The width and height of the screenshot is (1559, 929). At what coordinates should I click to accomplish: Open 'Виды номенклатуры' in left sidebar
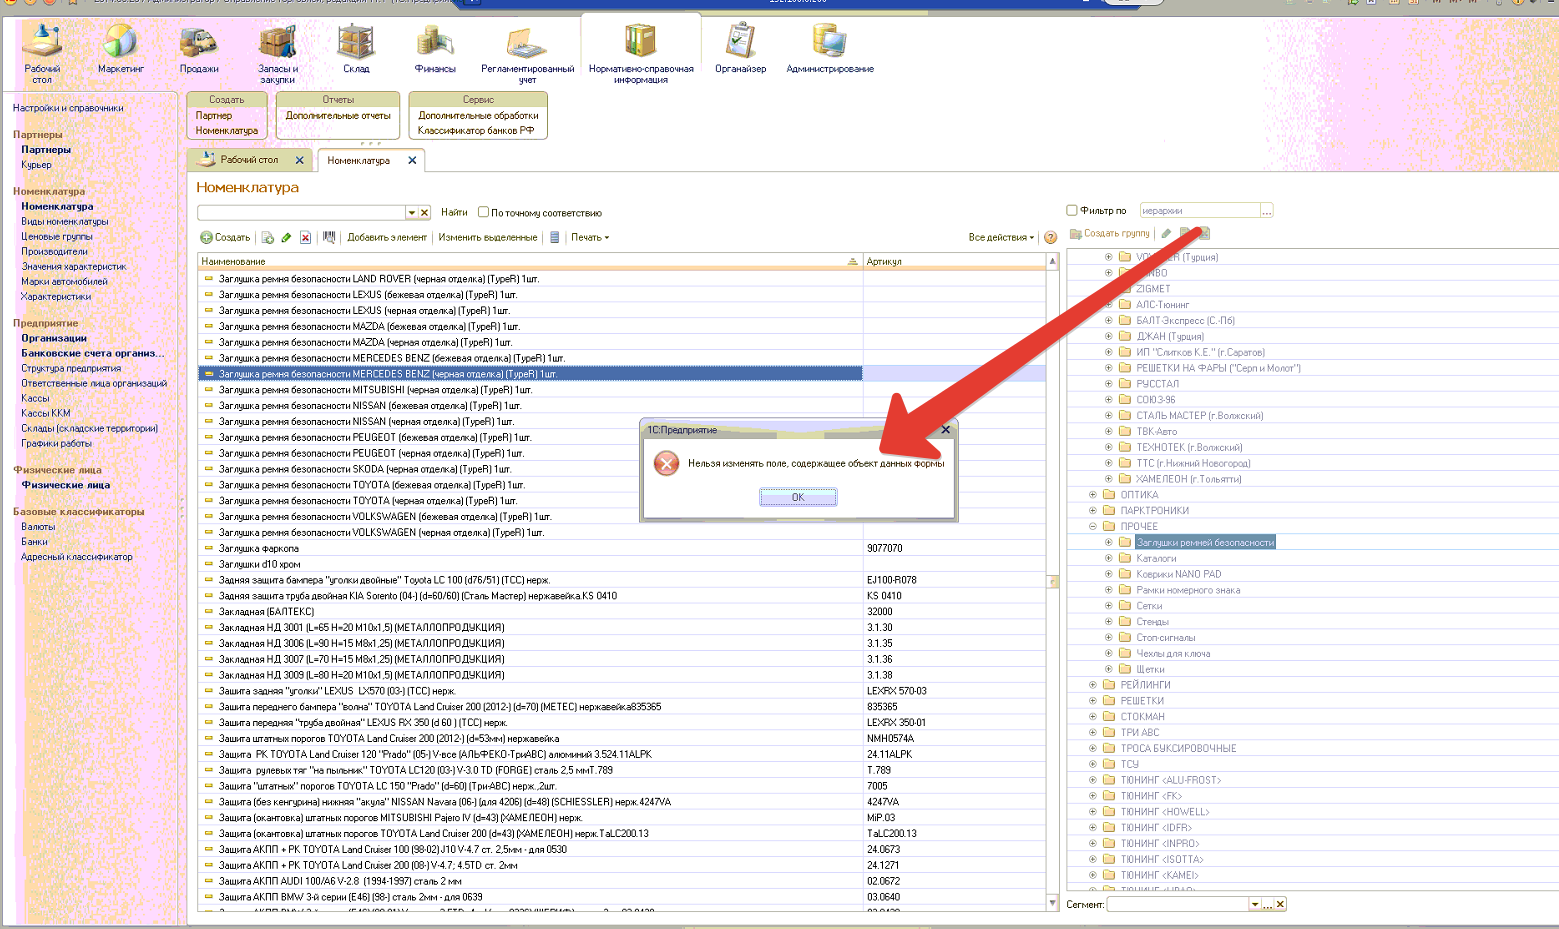point(65,222)
